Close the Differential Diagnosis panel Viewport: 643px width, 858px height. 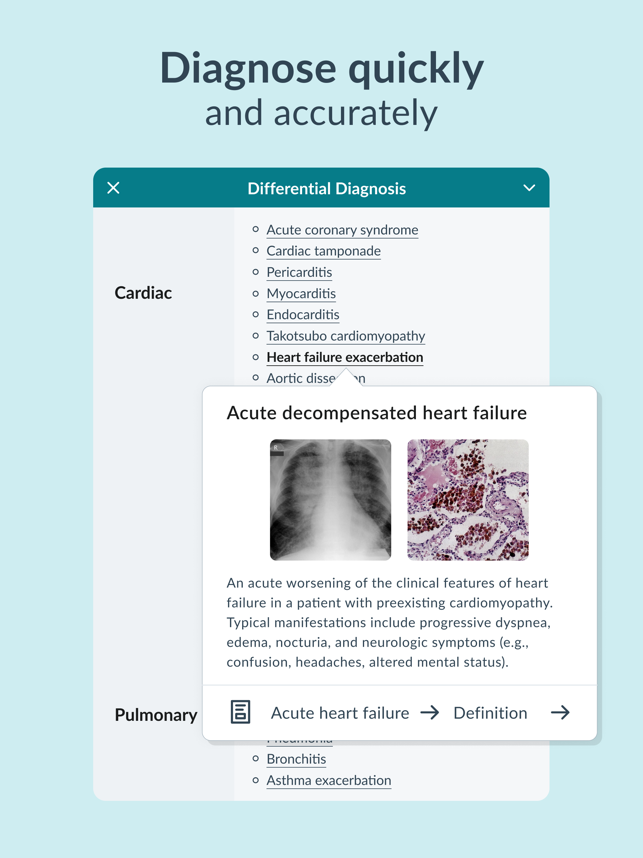point(114,188)
